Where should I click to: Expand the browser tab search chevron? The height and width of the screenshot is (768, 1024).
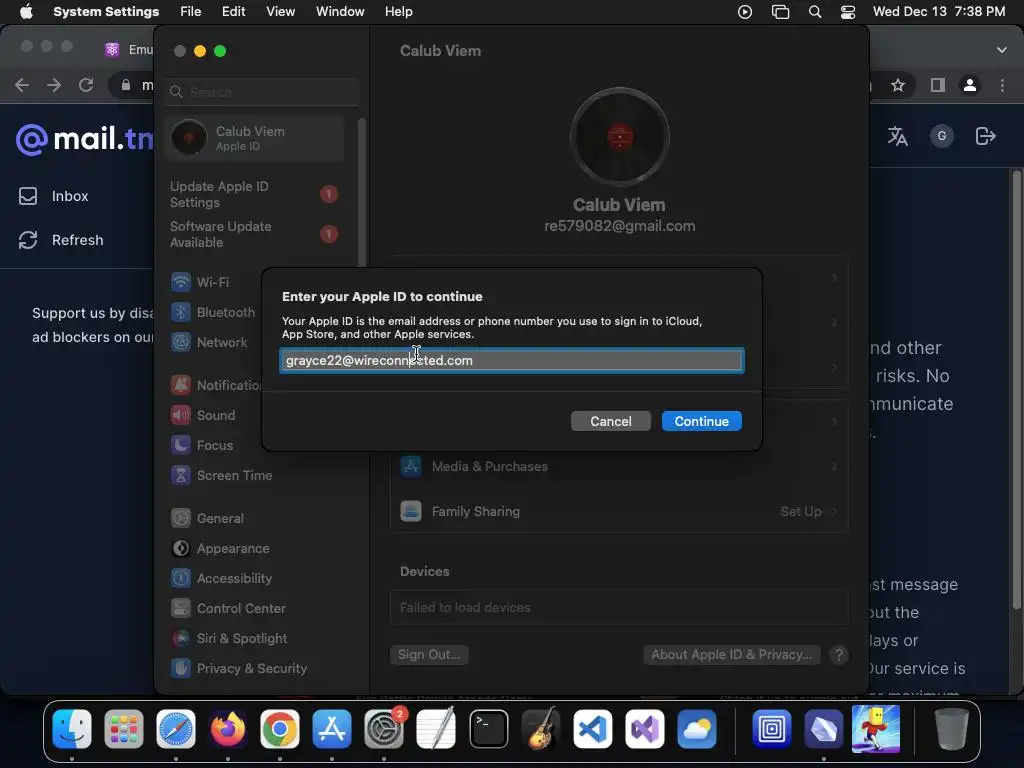point(1002,50)
